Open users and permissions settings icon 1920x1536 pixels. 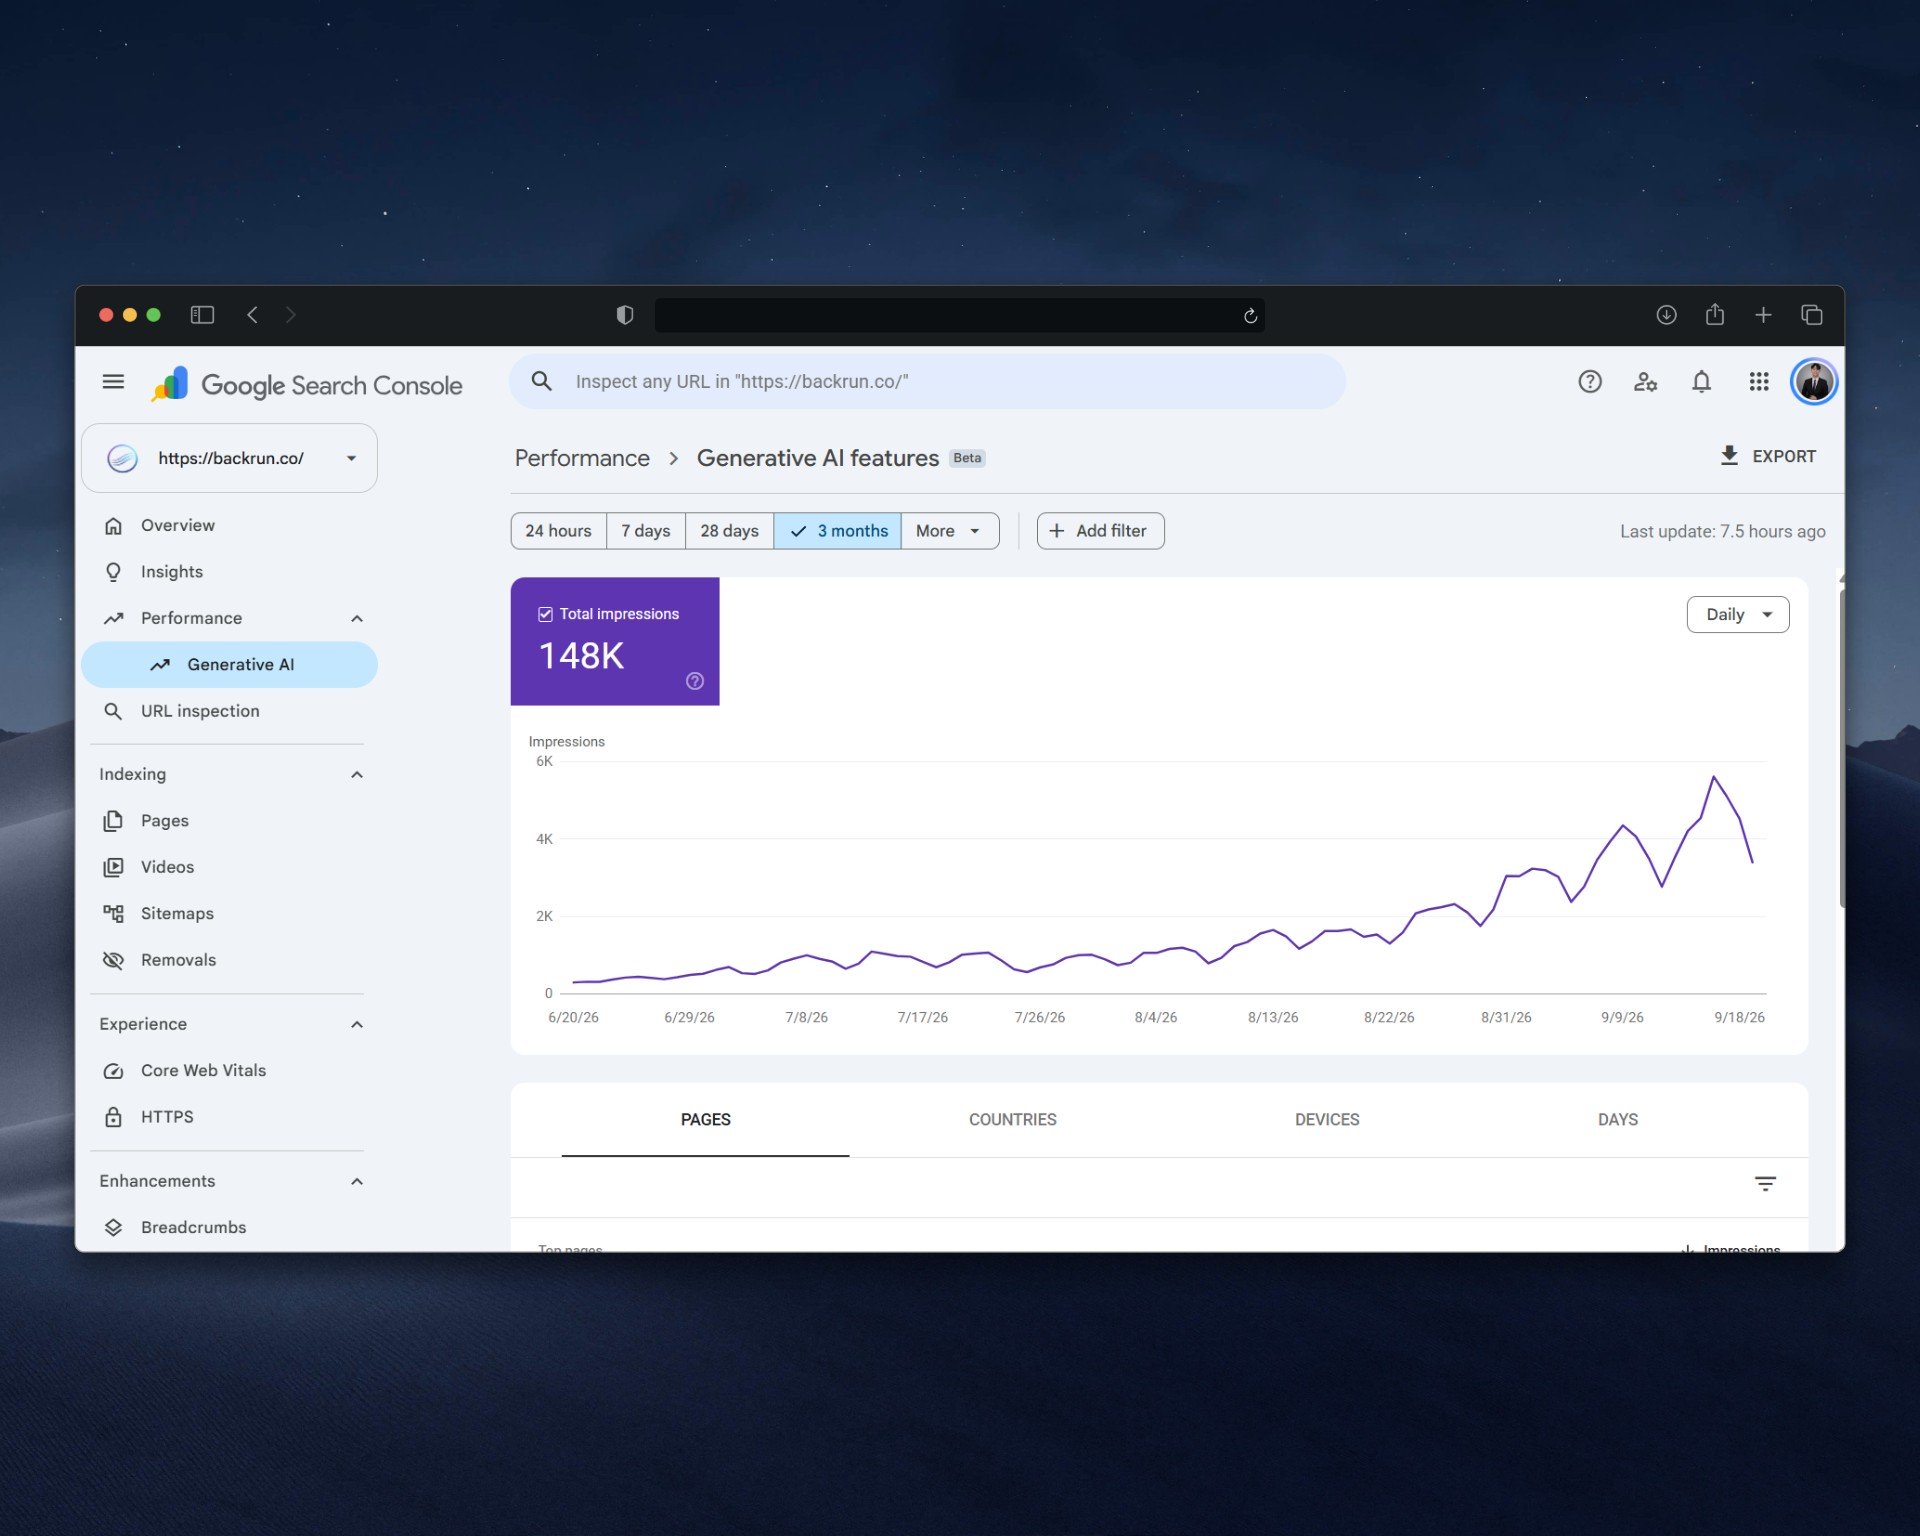point(1645,381)
